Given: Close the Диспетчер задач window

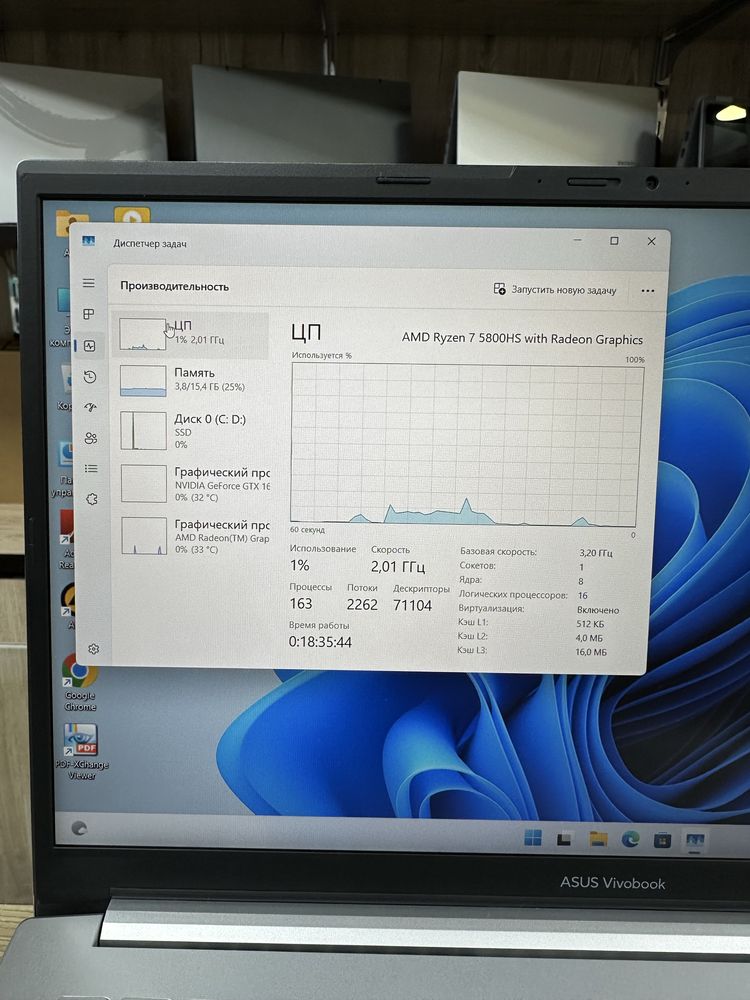Looking at the screenshot, I should click(651, 241).
